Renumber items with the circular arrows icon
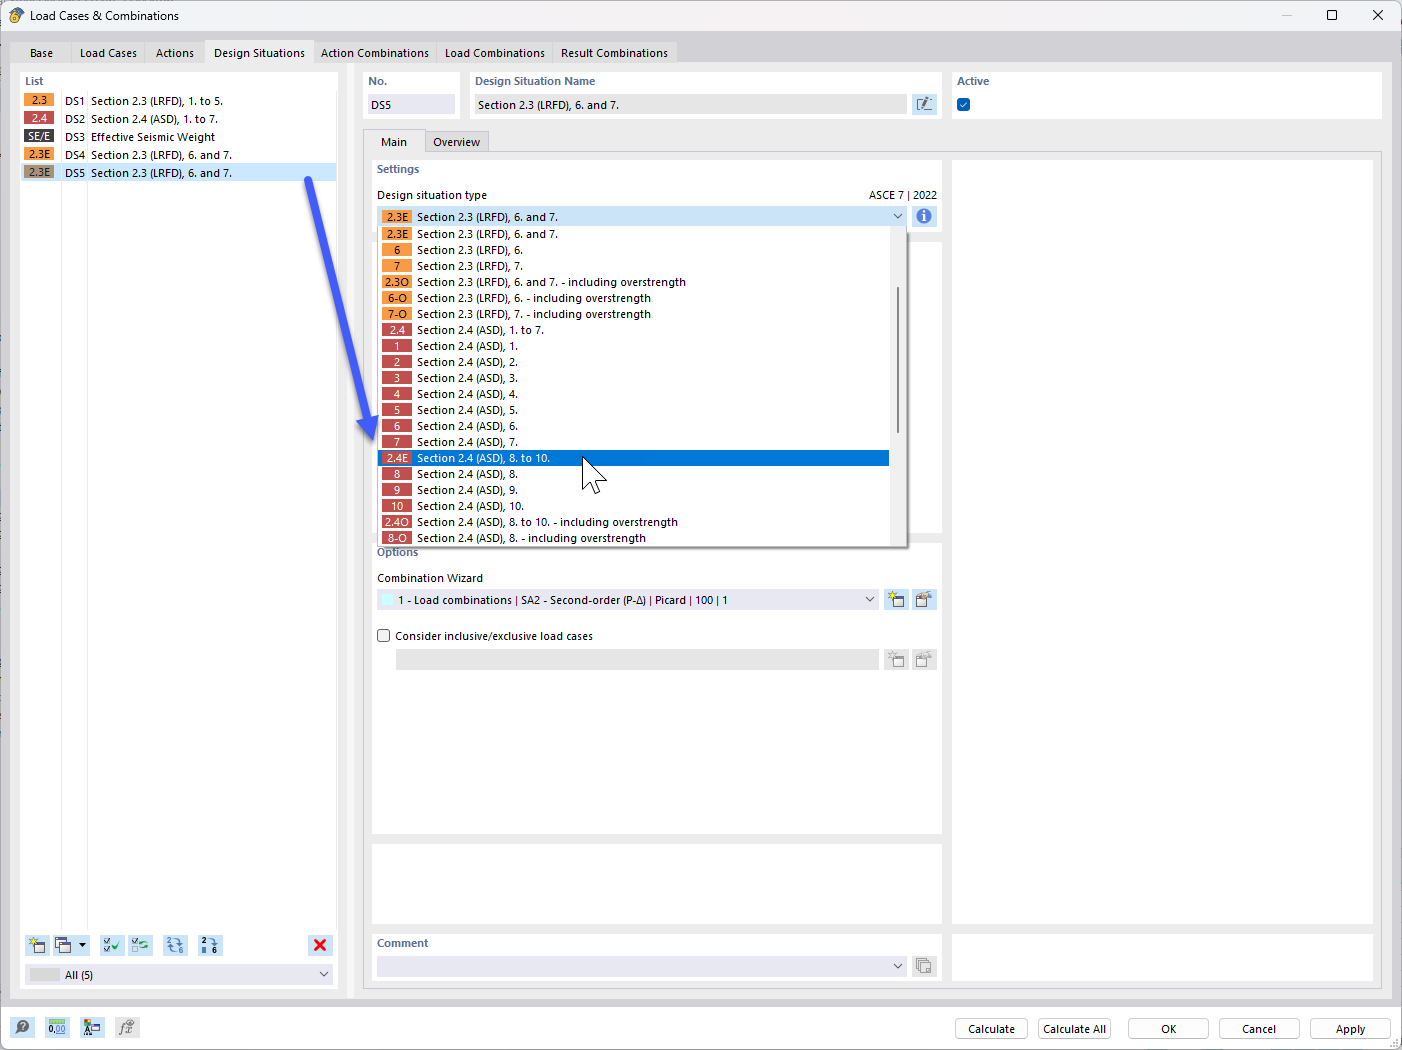This screenshot has height=1050, width=1402. tap(175, 945)
